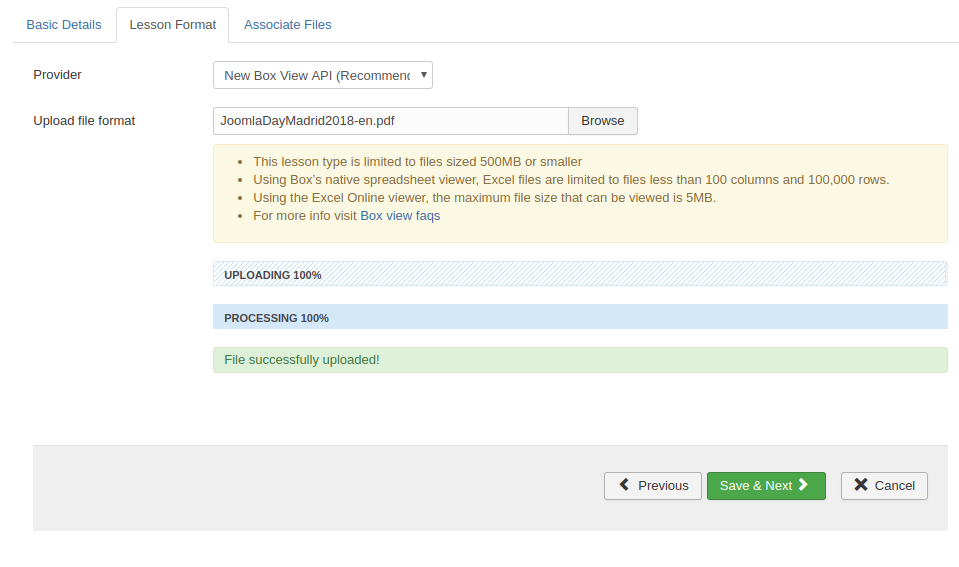The width and height of the screenshot is (959, 567).
Task: Click the Provider field label
Action: (x=58, y=75)
